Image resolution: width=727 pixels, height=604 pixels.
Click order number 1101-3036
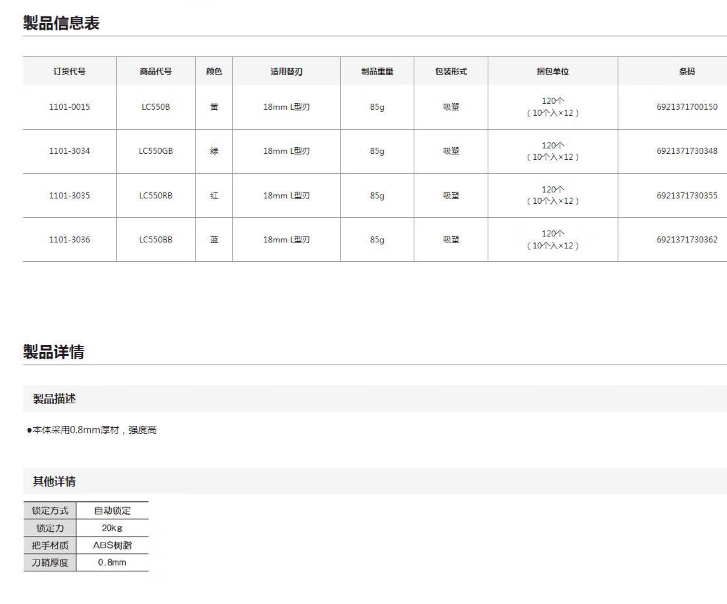coord(69,240)
